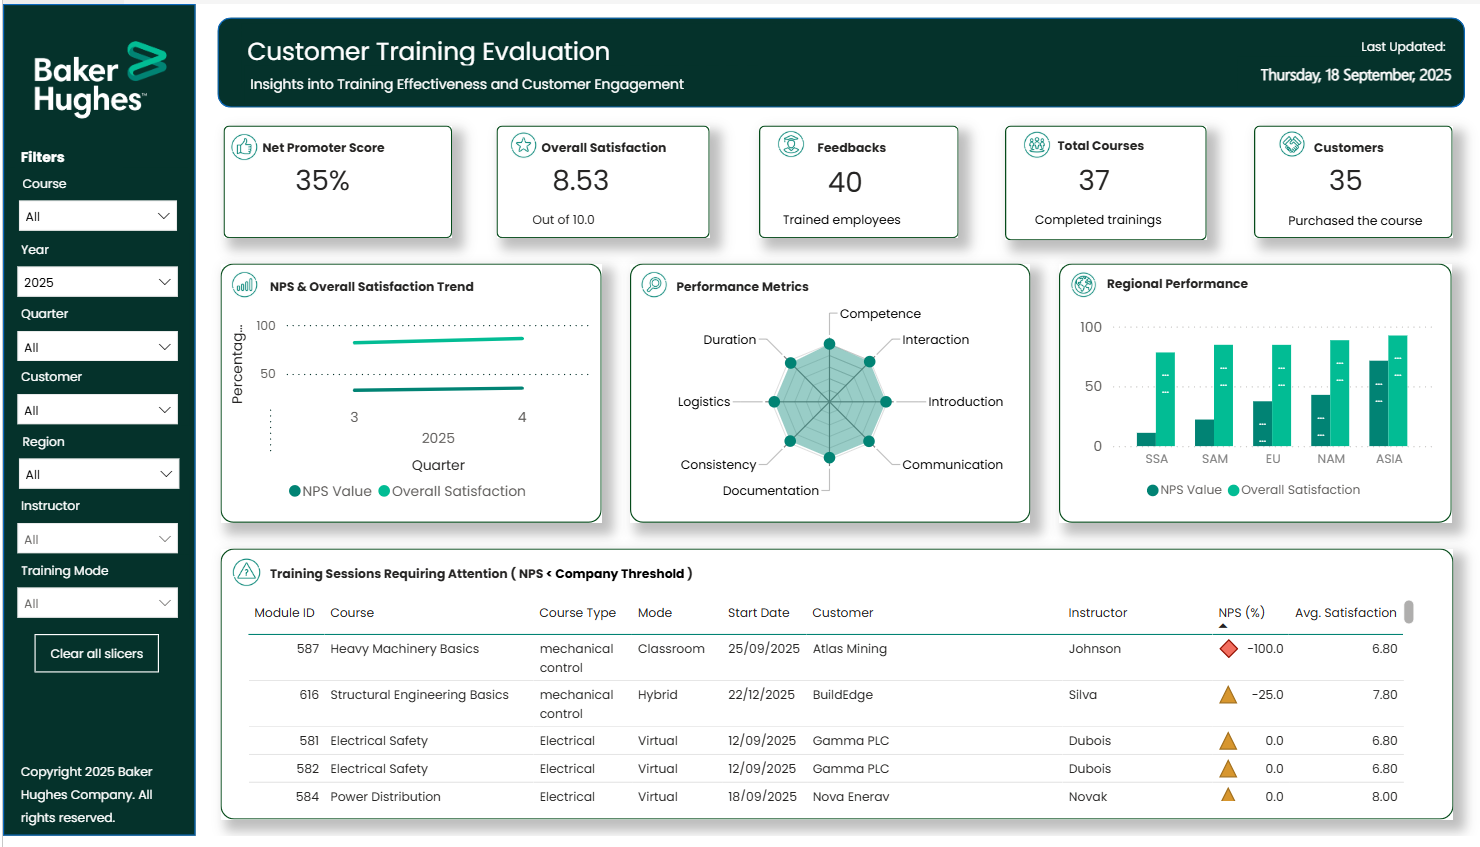
Task: Click the "-25.0" NPS value
Action: pos(1267,695)
